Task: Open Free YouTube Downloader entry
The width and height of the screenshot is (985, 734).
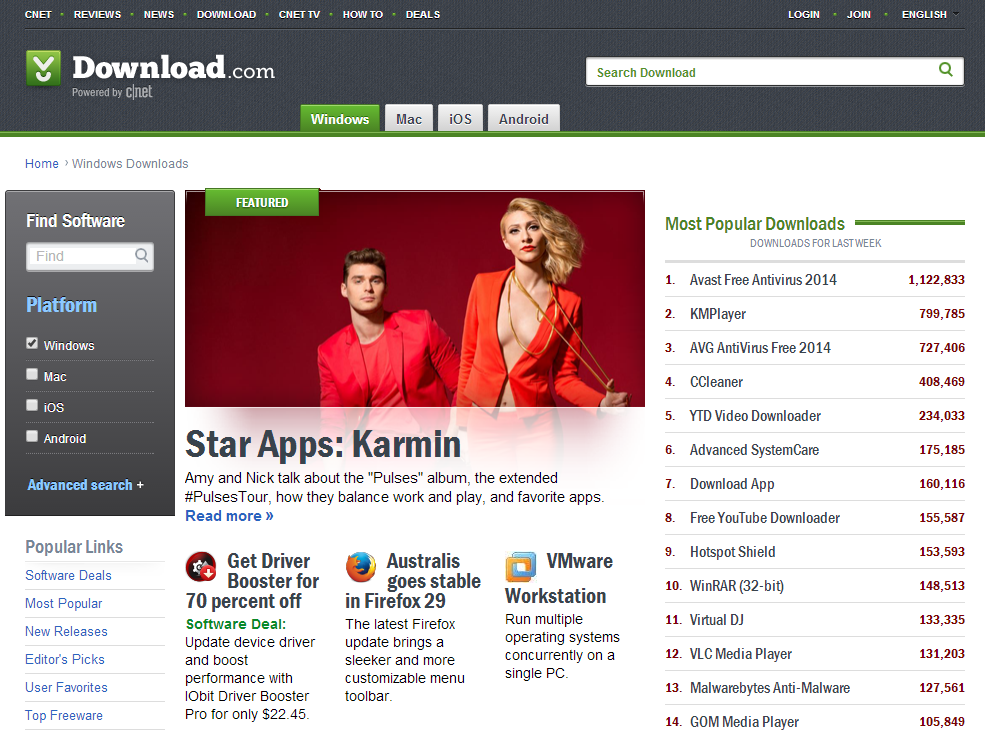Action: [x=765, y=517]
